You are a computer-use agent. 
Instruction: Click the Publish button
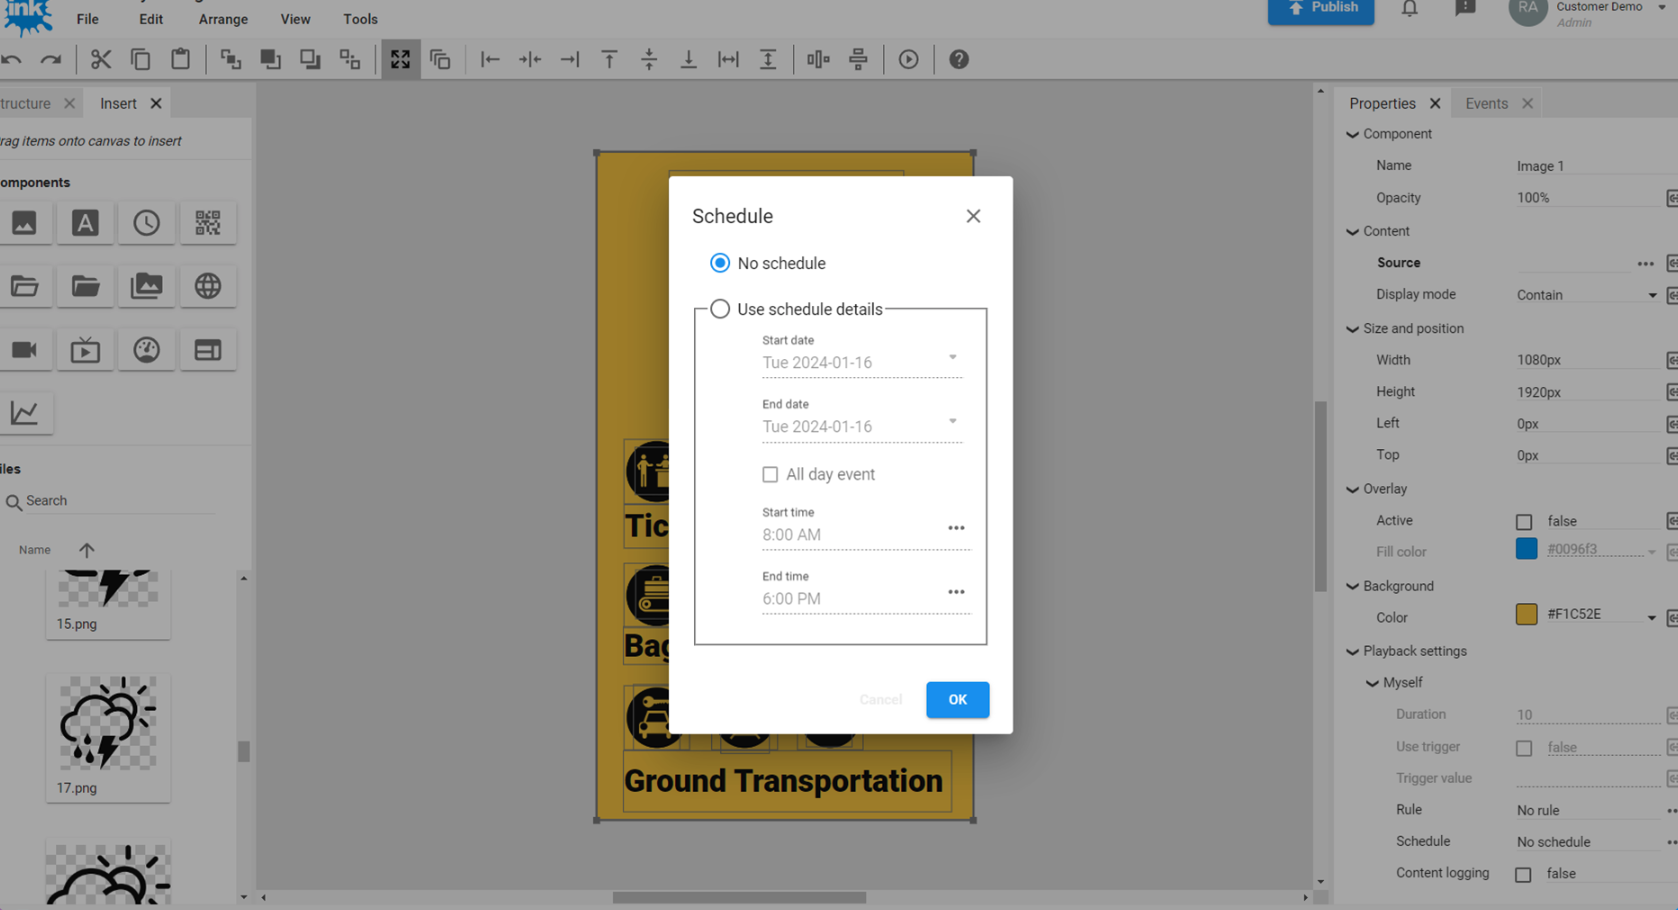pyautogui.click(x=1321, y=9)
